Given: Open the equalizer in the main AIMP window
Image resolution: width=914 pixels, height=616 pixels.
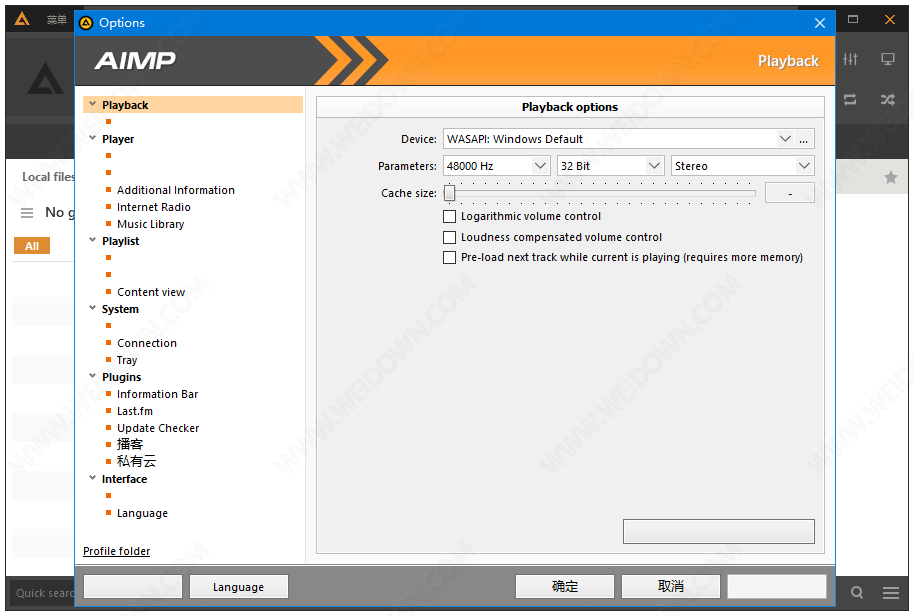Looking at the screenshot, I should point(850,59).
